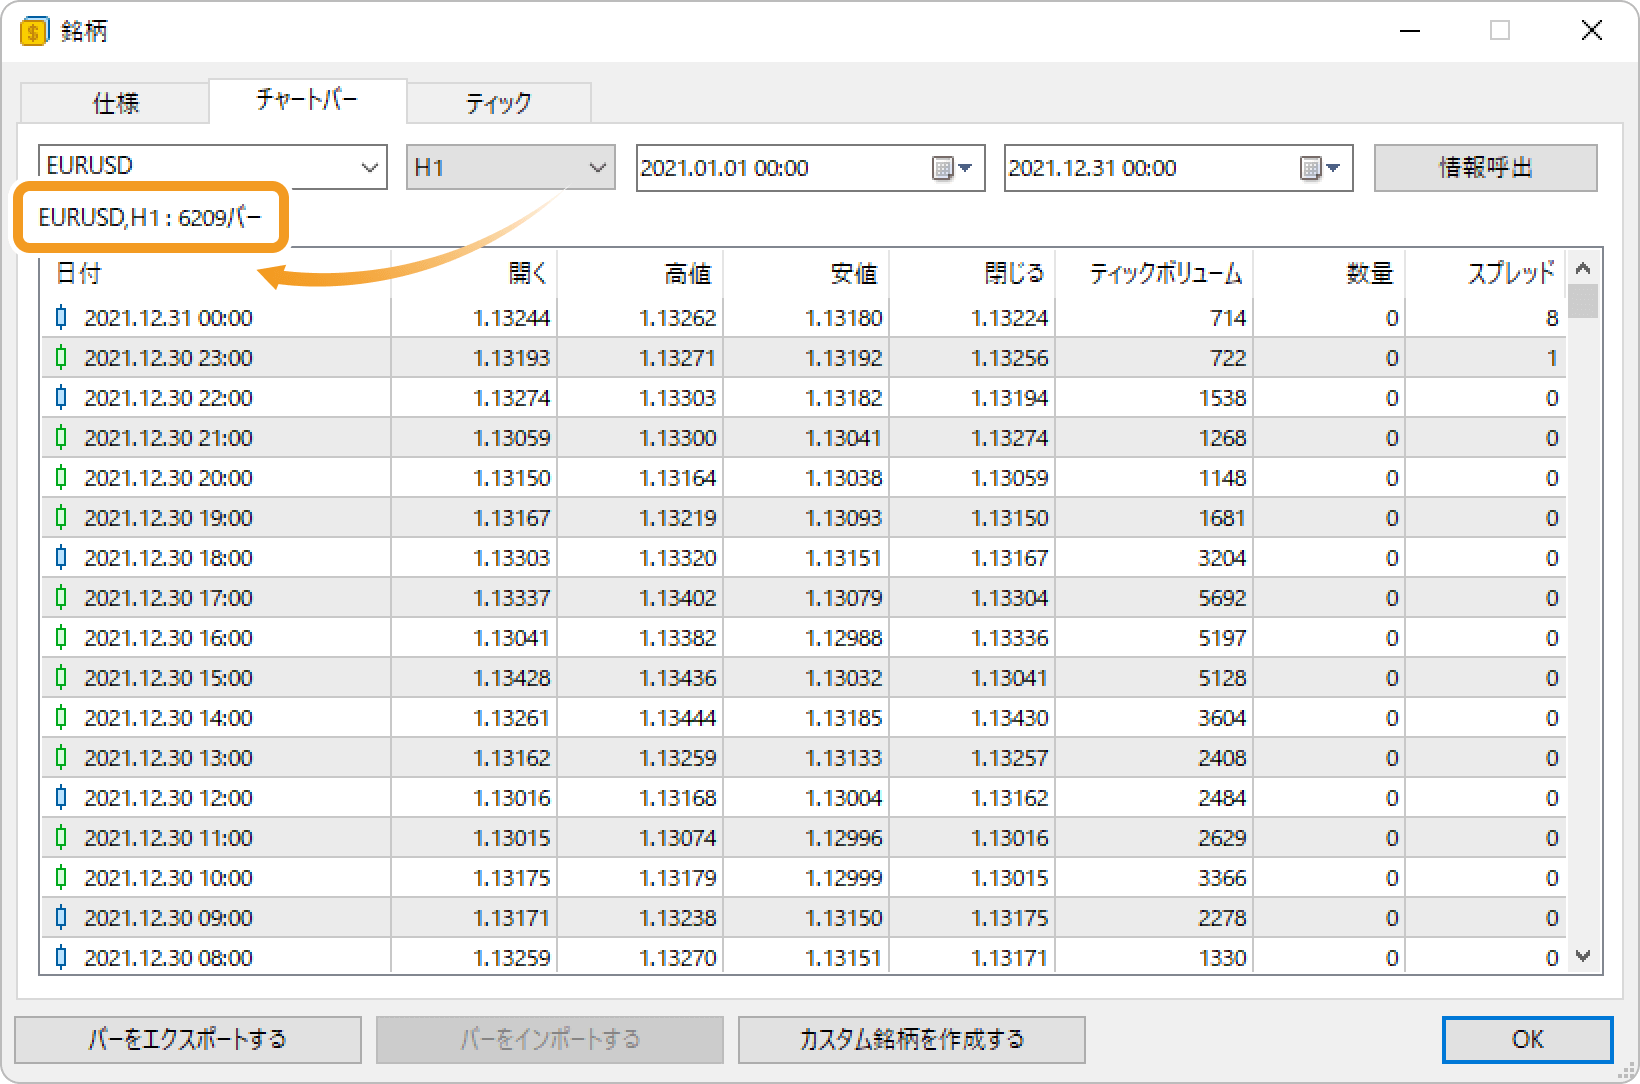The height and width of the screenshot is (1084, 1640).
Task: Select the date cell 2021.12.31 00:00
Action: click(x=168, y=318)
